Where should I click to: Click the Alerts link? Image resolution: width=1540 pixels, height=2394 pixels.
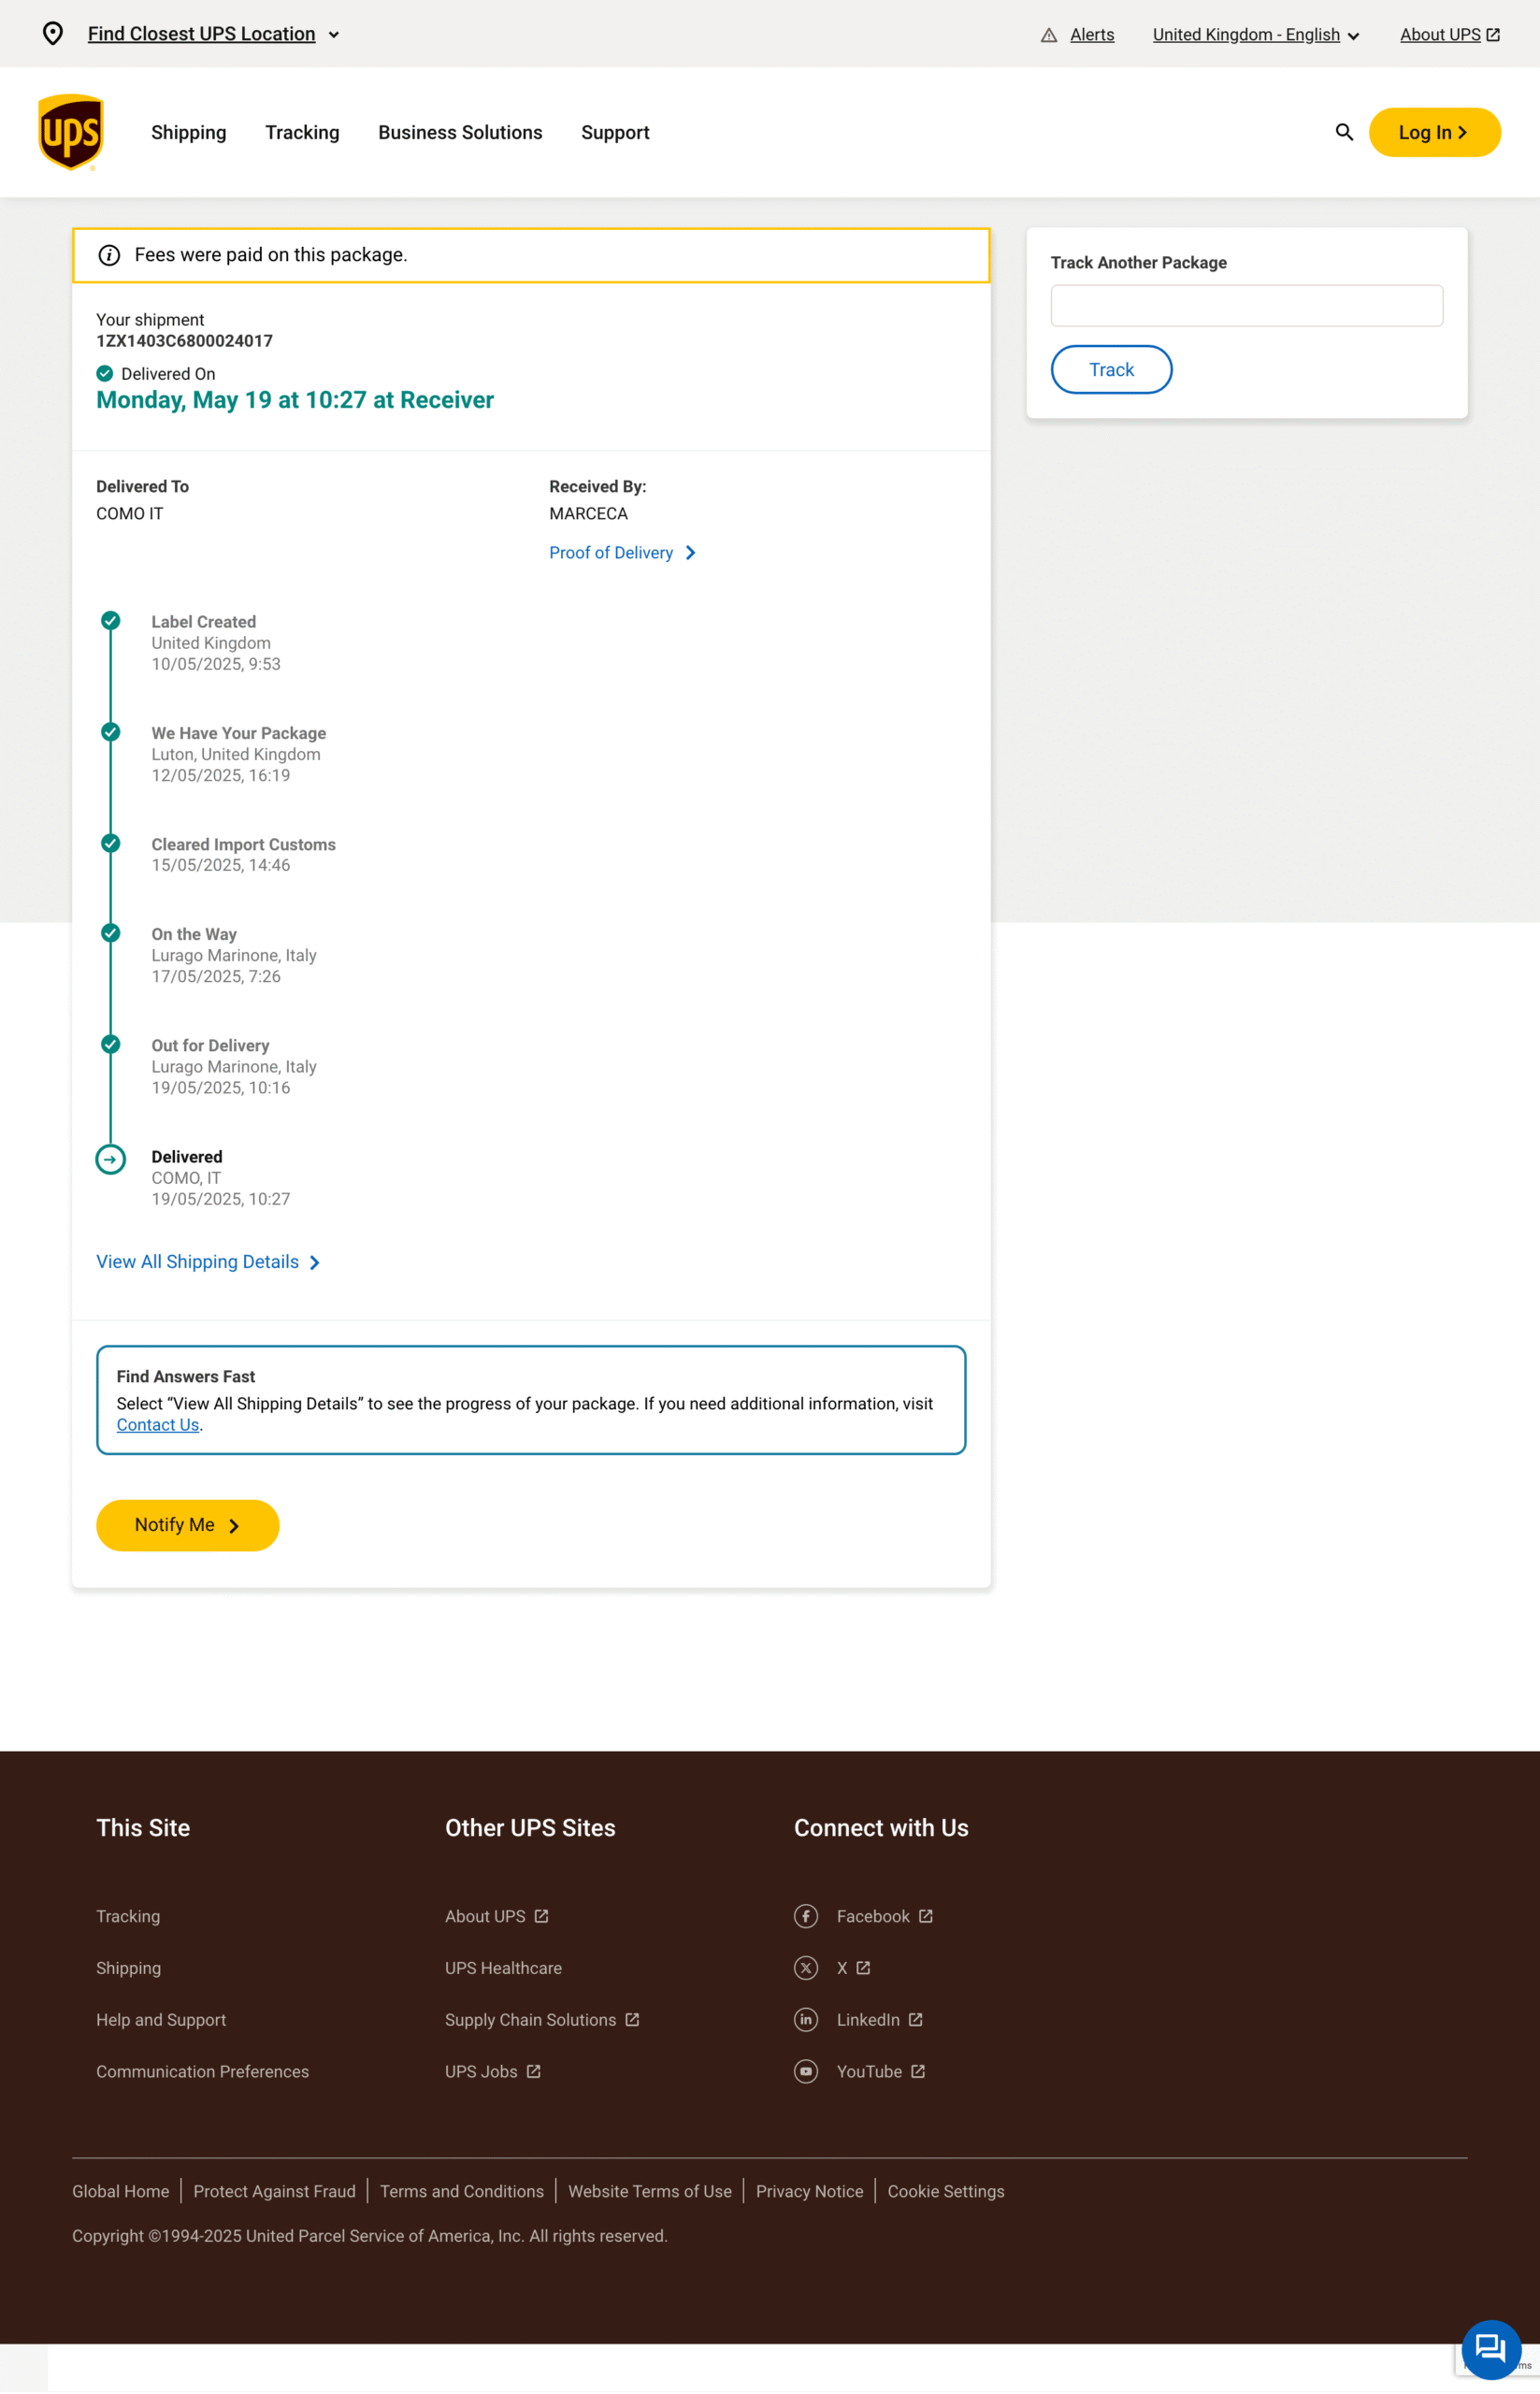click(x=1092, y=35)
